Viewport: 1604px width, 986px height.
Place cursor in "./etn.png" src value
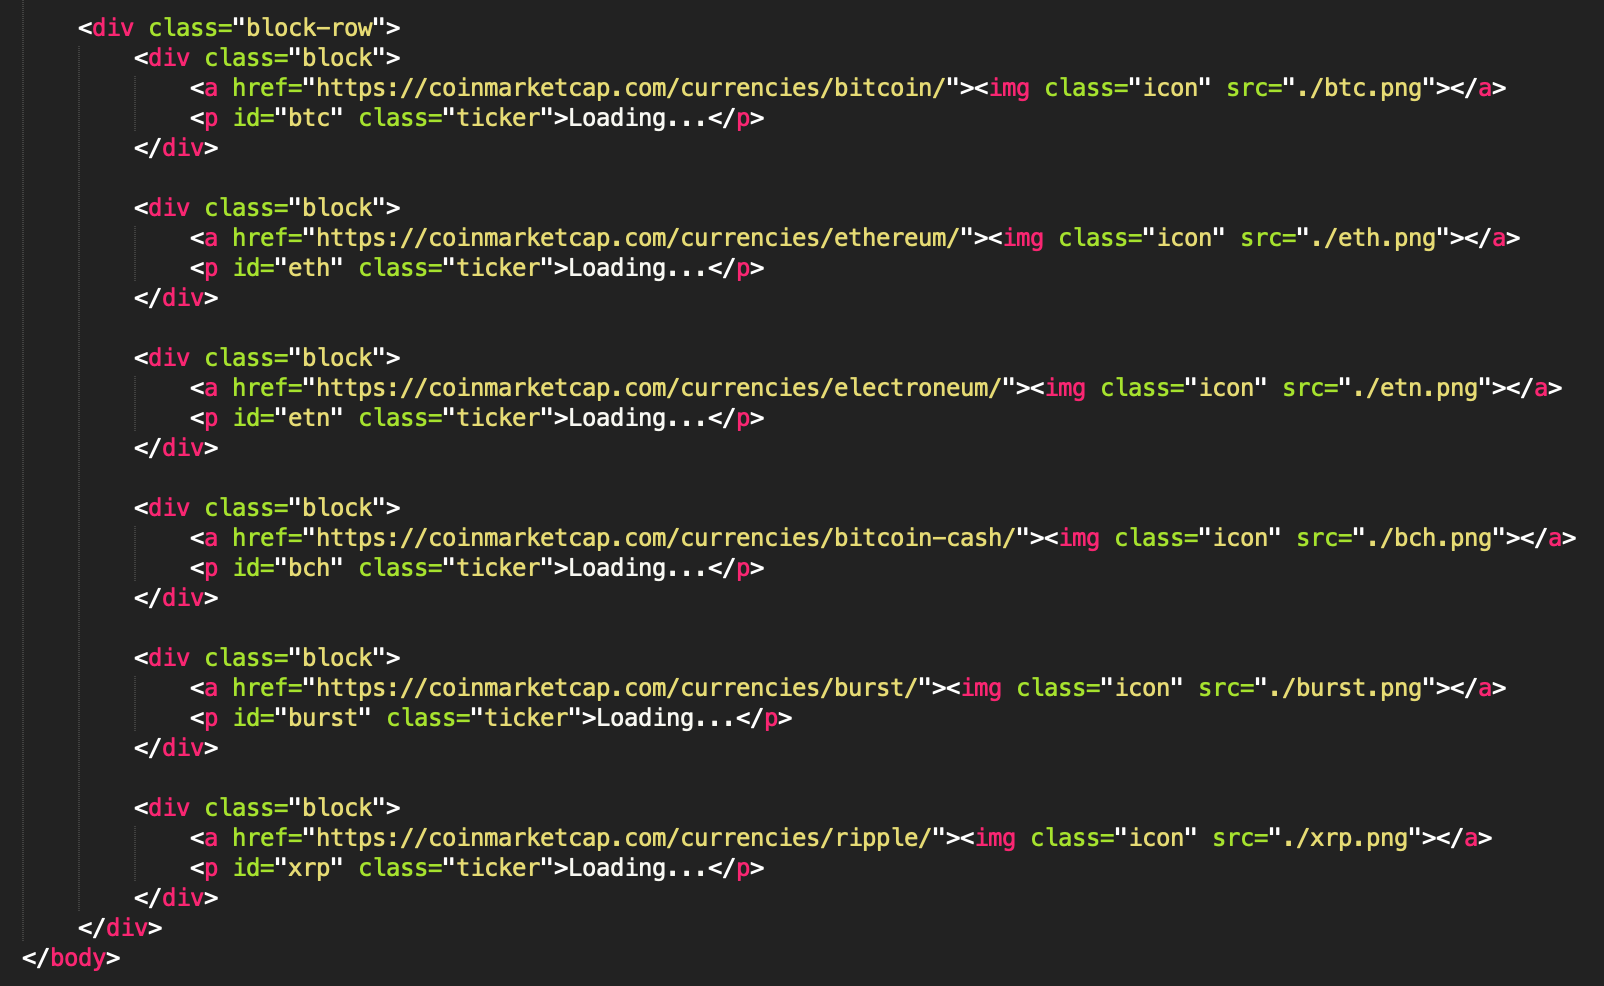(x=1415, y=388)
